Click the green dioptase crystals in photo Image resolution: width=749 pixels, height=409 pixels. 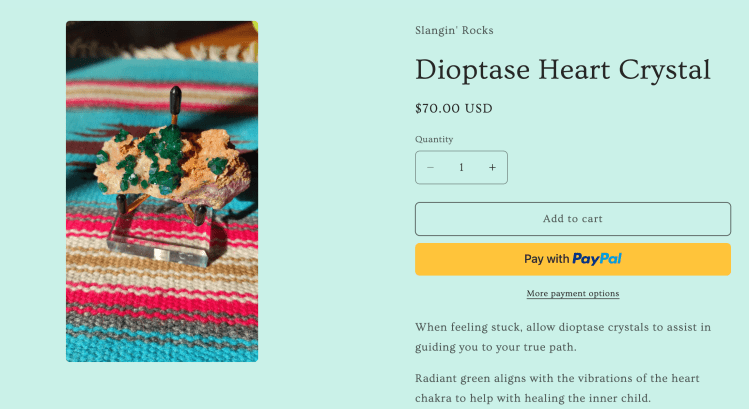click(150, 155)
